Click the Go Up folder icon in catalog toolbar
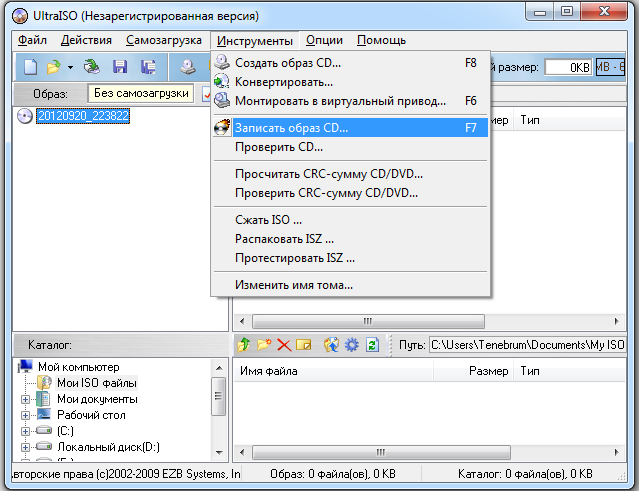The image size is (639, 491). 244,345
